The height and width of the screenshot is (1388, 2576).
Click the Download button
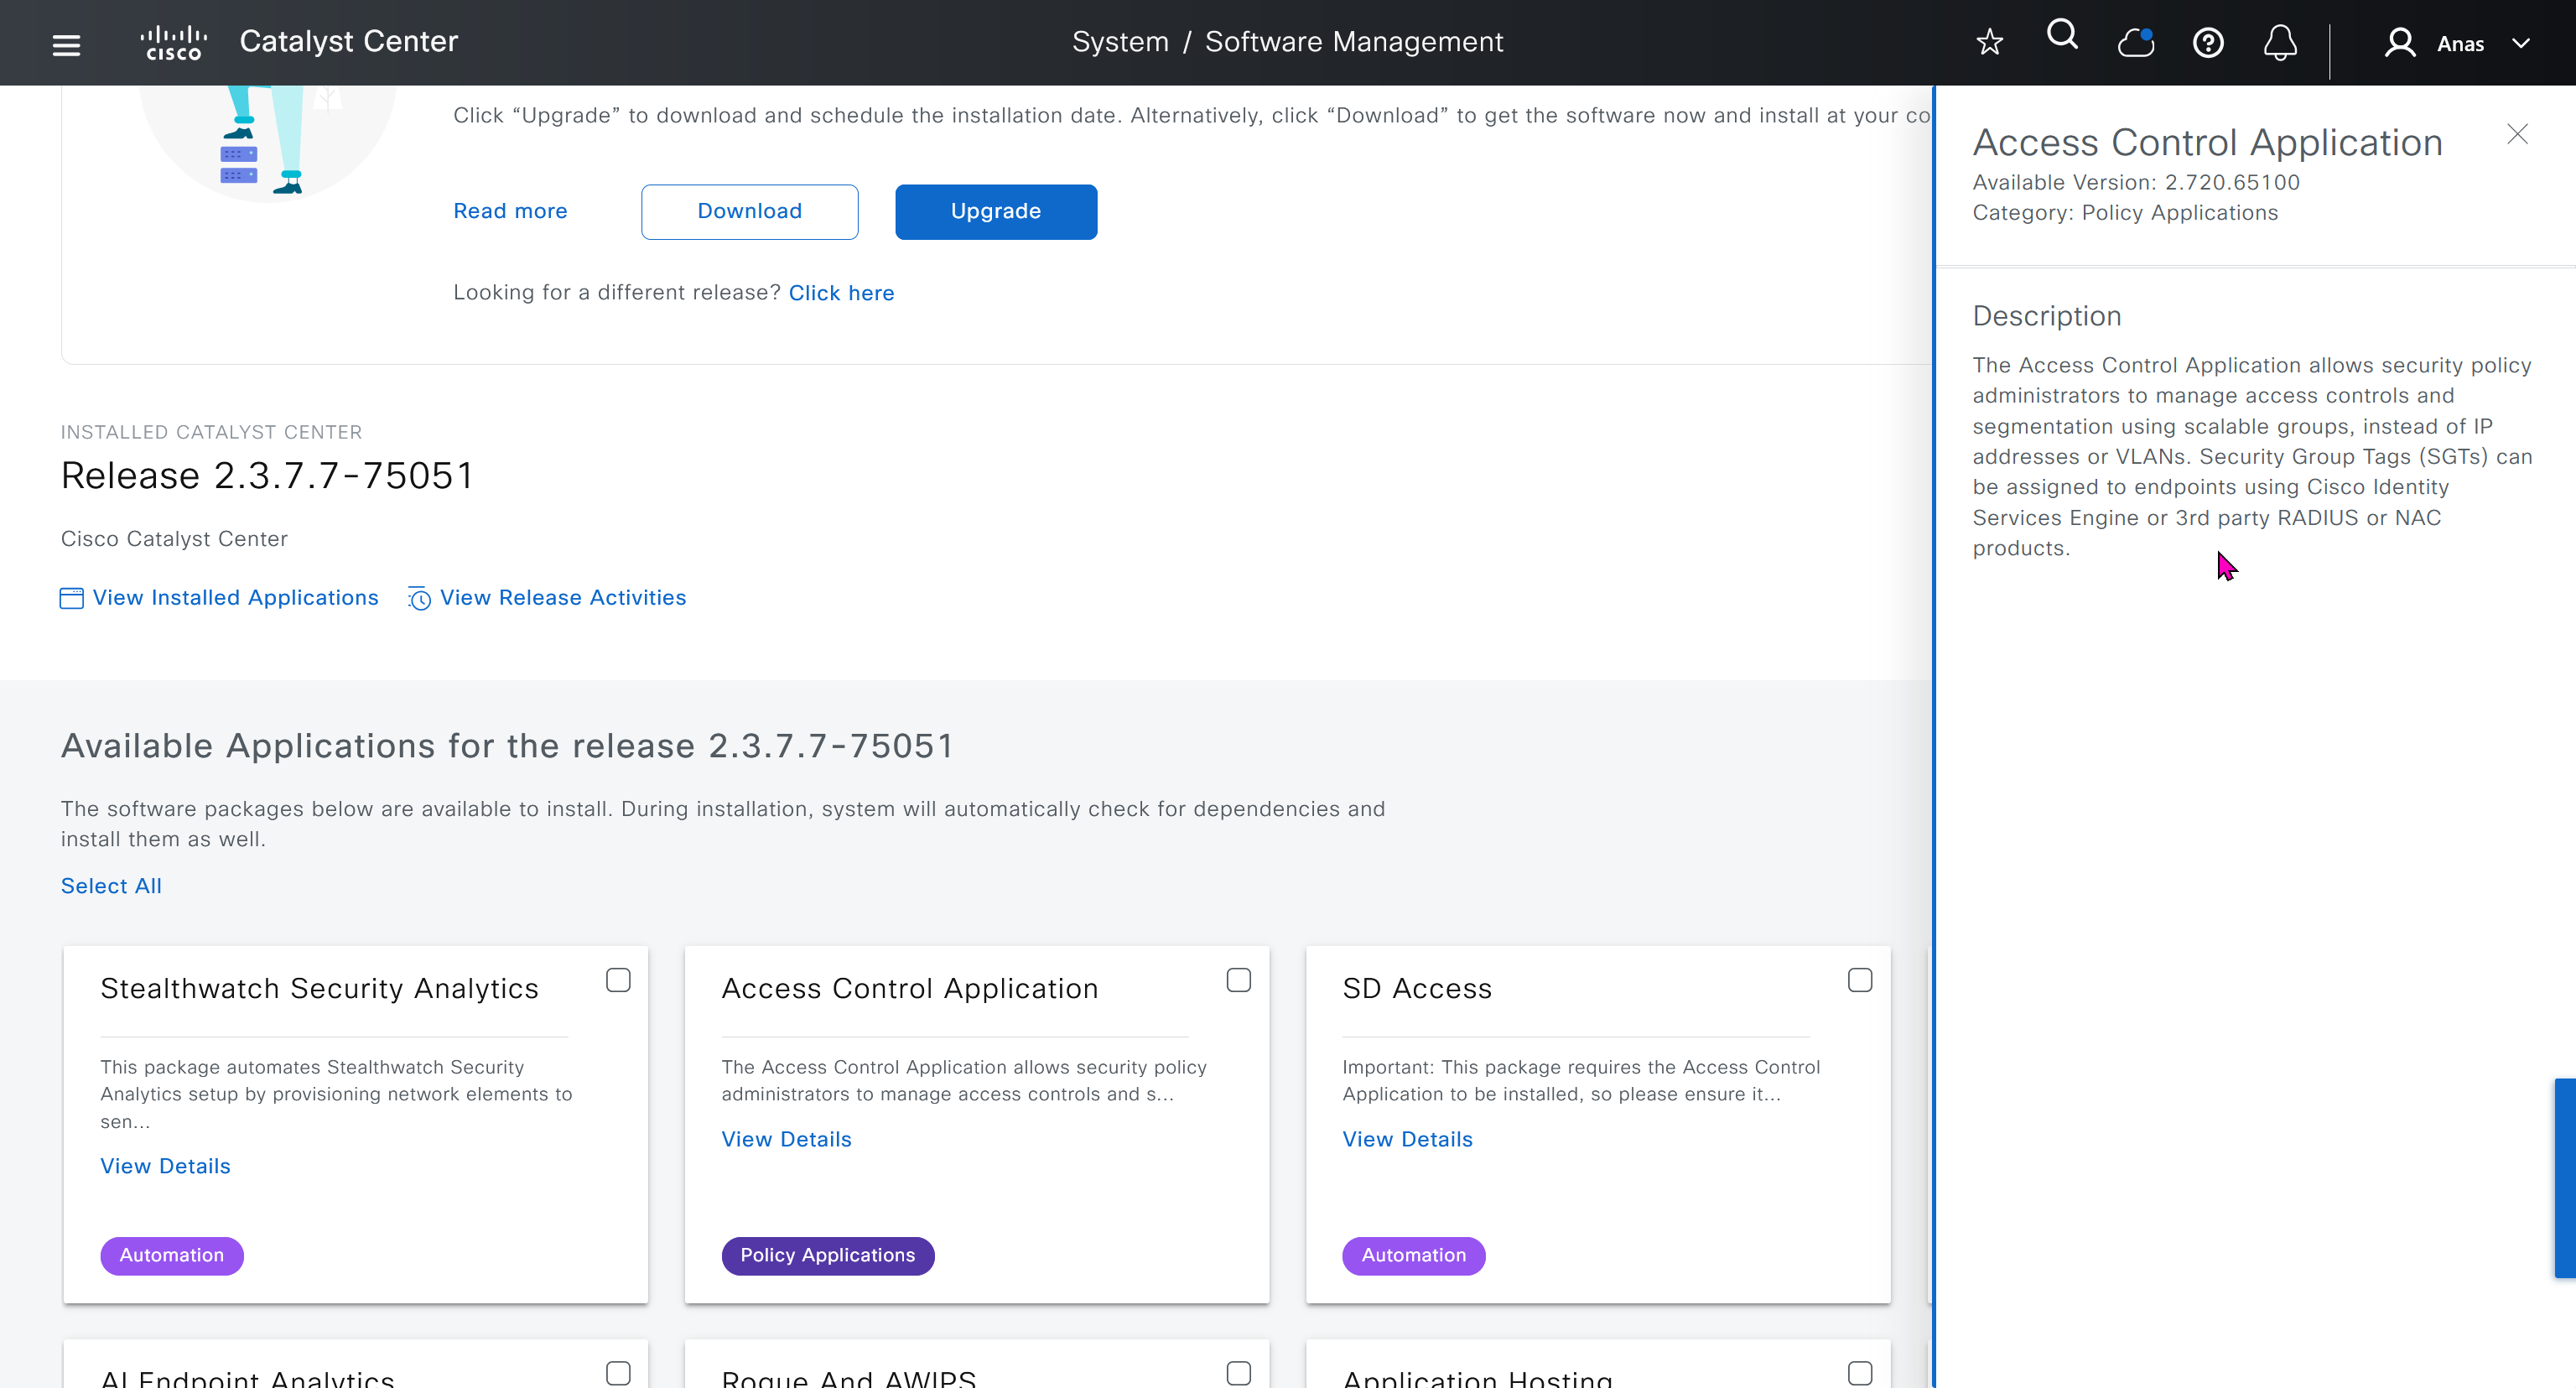pyautogui.click(x=749, y=211)
